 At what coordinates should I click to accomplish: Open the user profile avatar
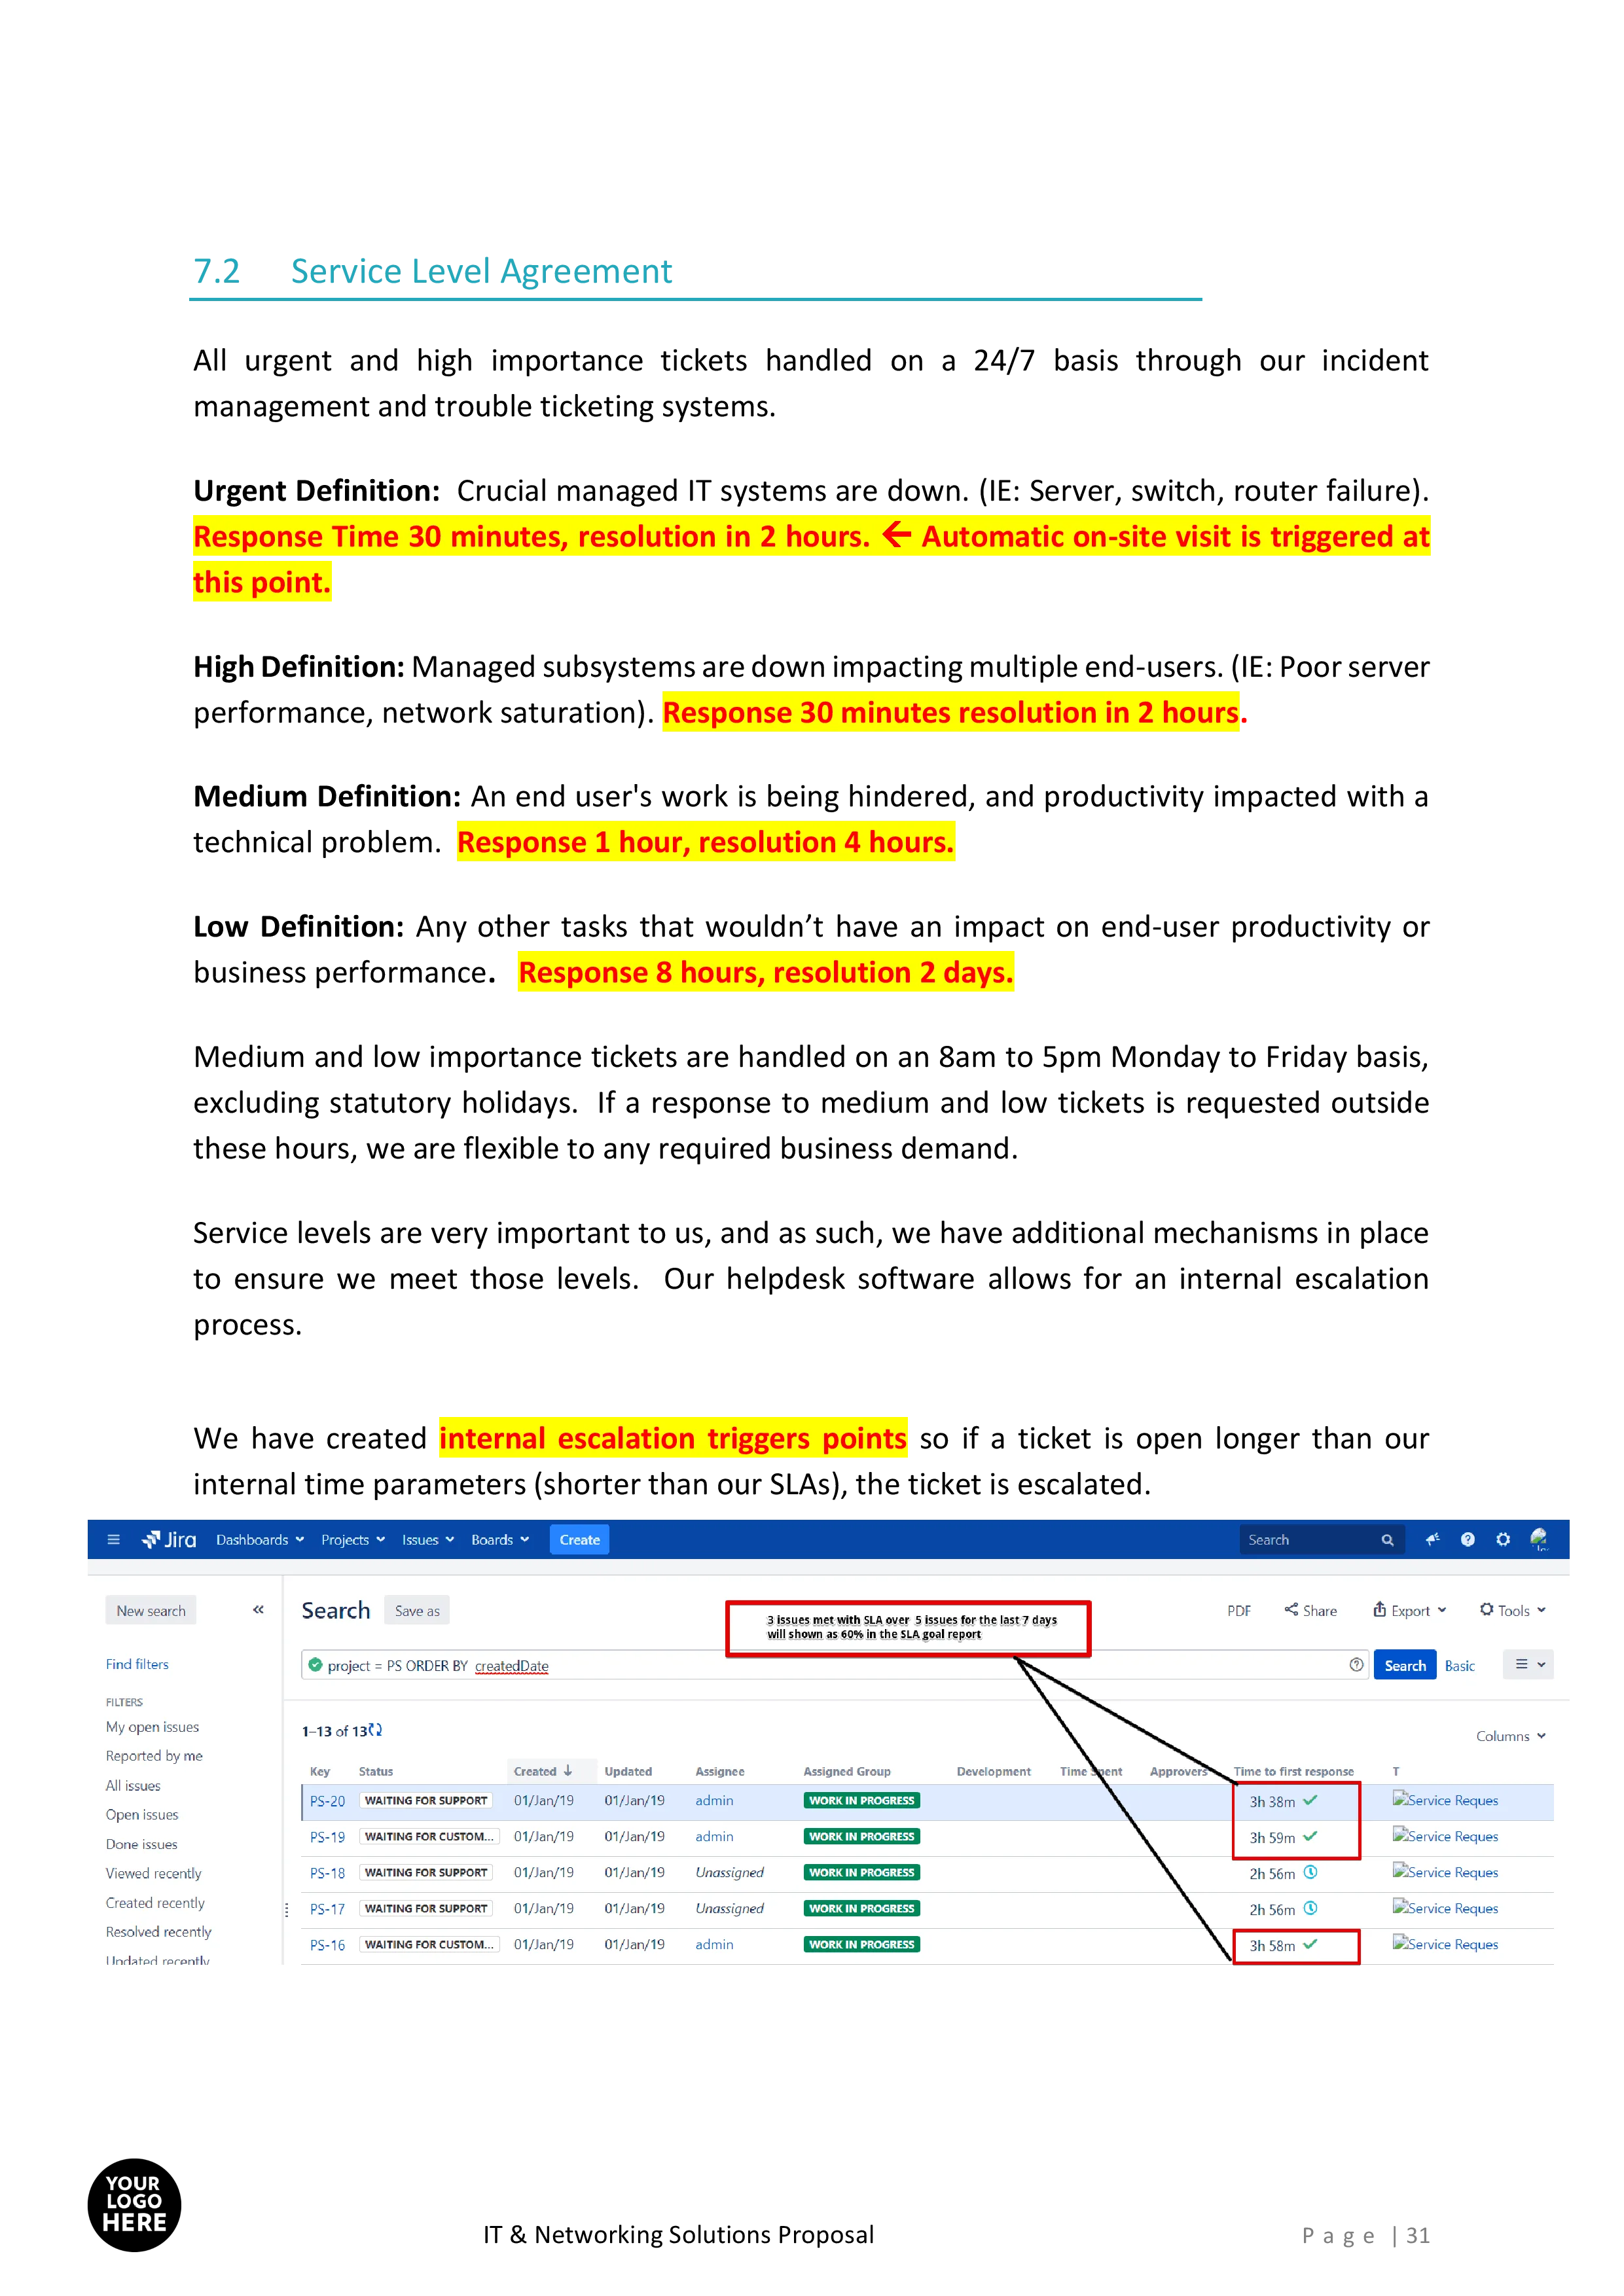tap(1539, 1539)
